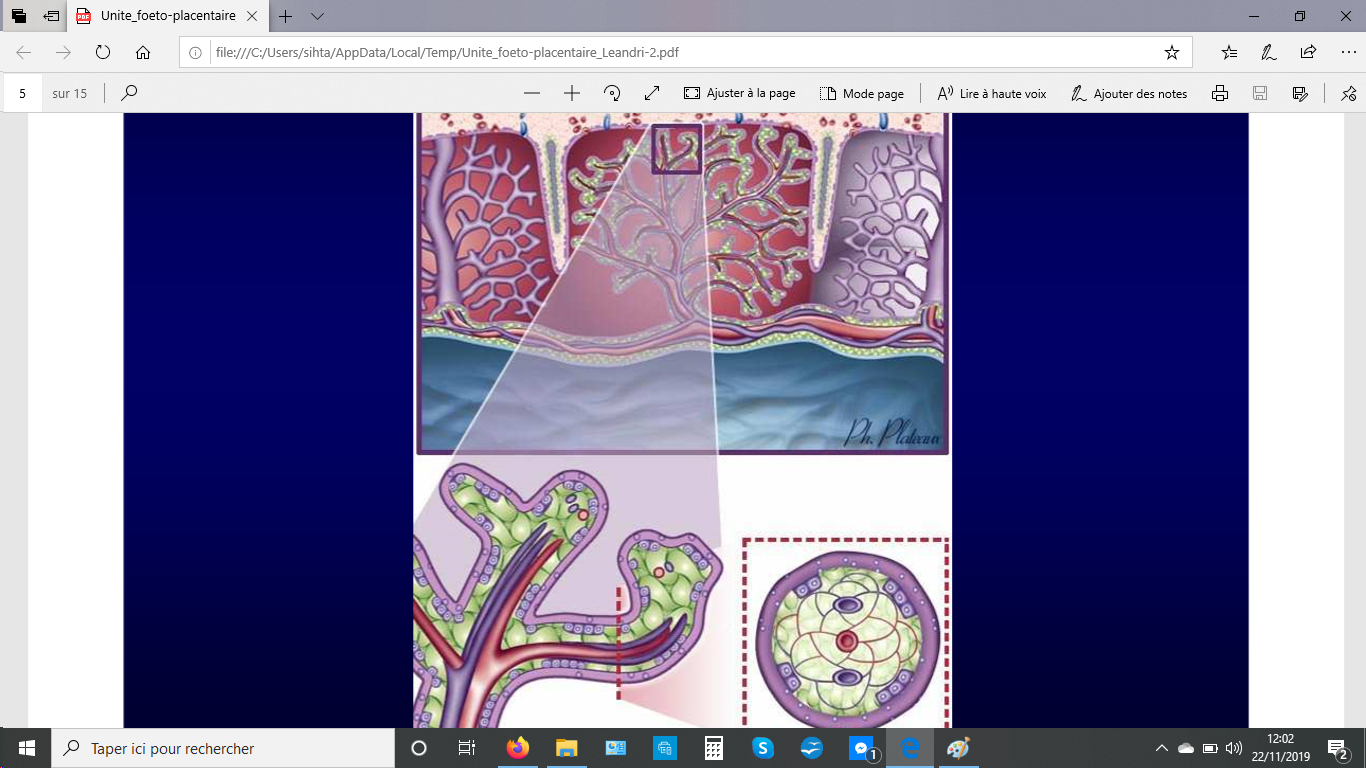The width and height of the screenshot is (1366, 768).
Task: Click Ajuster à la page
Action: click(740, 93)
